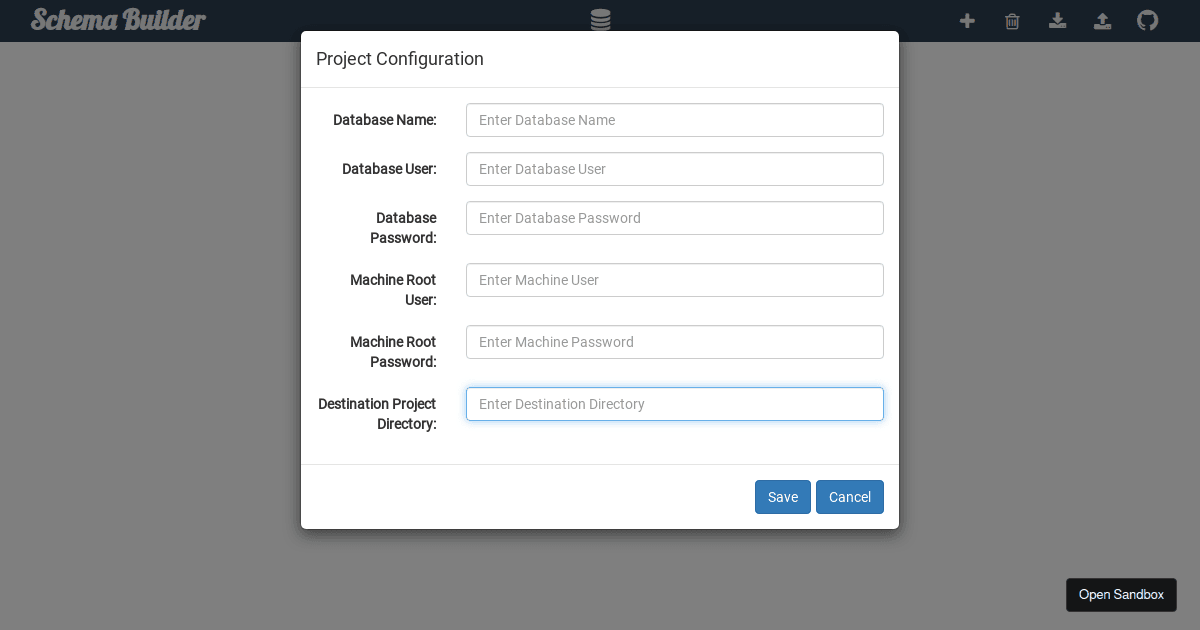Focus the Enter Machine Password field

pyautogui.click(x=674, y=342)
